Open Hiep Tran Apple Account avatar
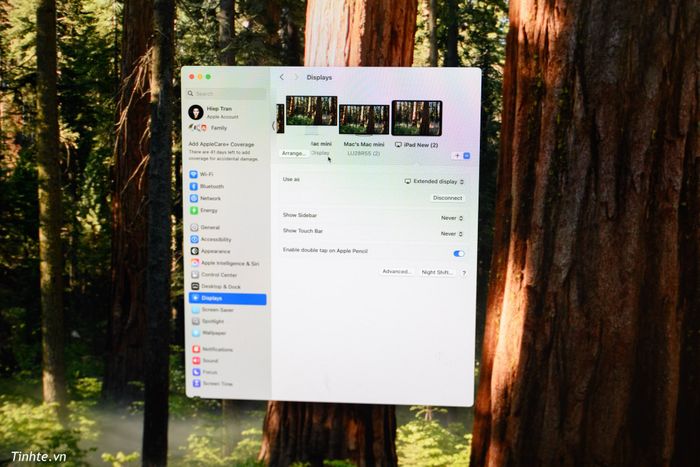Screen dimensions: 700x467 click(x=196, y=112)
